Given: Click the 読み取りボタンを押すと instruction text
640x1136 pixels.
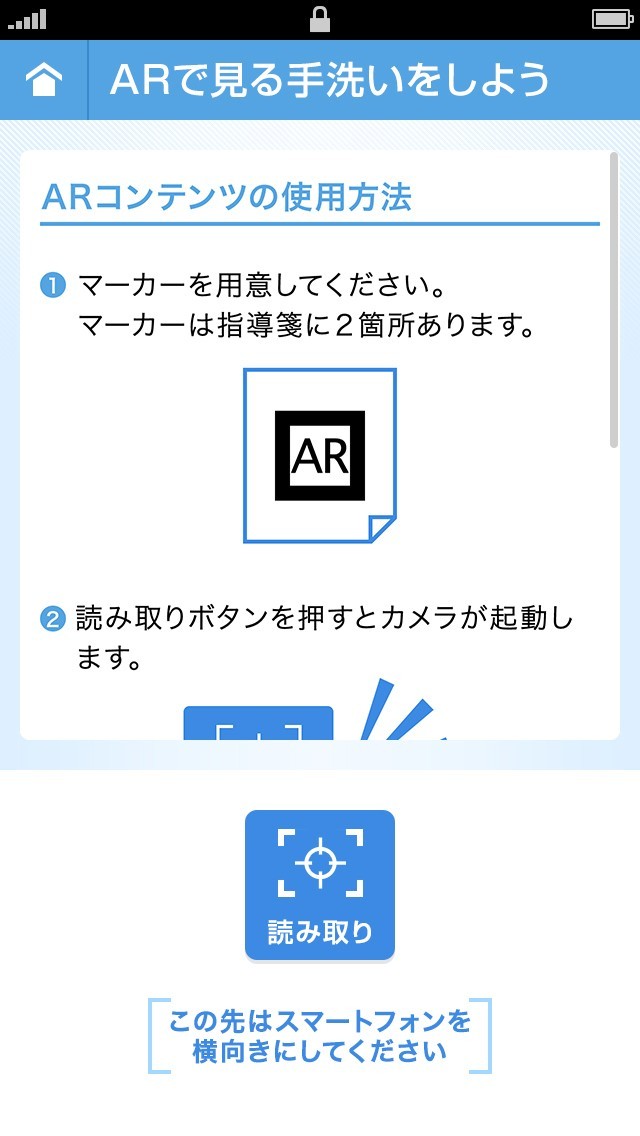Looking at the screenshot, I should click(325, 638).
